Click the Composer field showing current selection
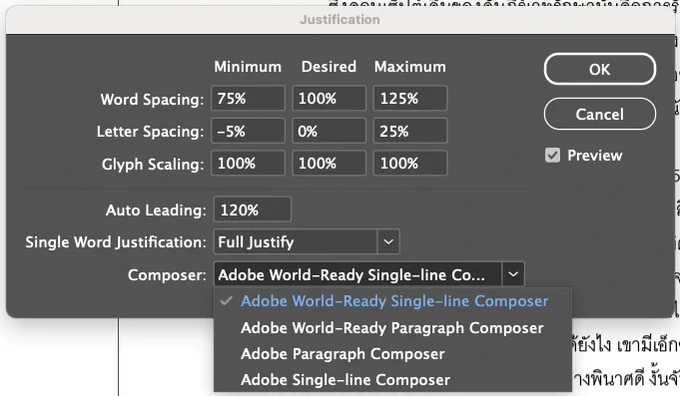Image resolution: width=680 pixels, height=396 pixels. pos(358,274)
